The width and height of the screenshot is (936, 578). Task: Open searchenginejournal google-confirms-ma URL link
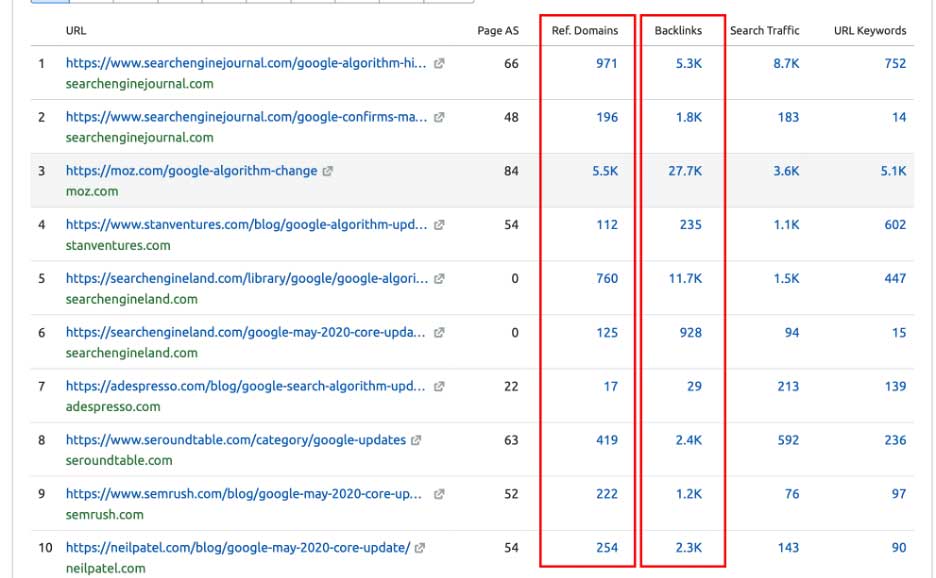point(246,117)
